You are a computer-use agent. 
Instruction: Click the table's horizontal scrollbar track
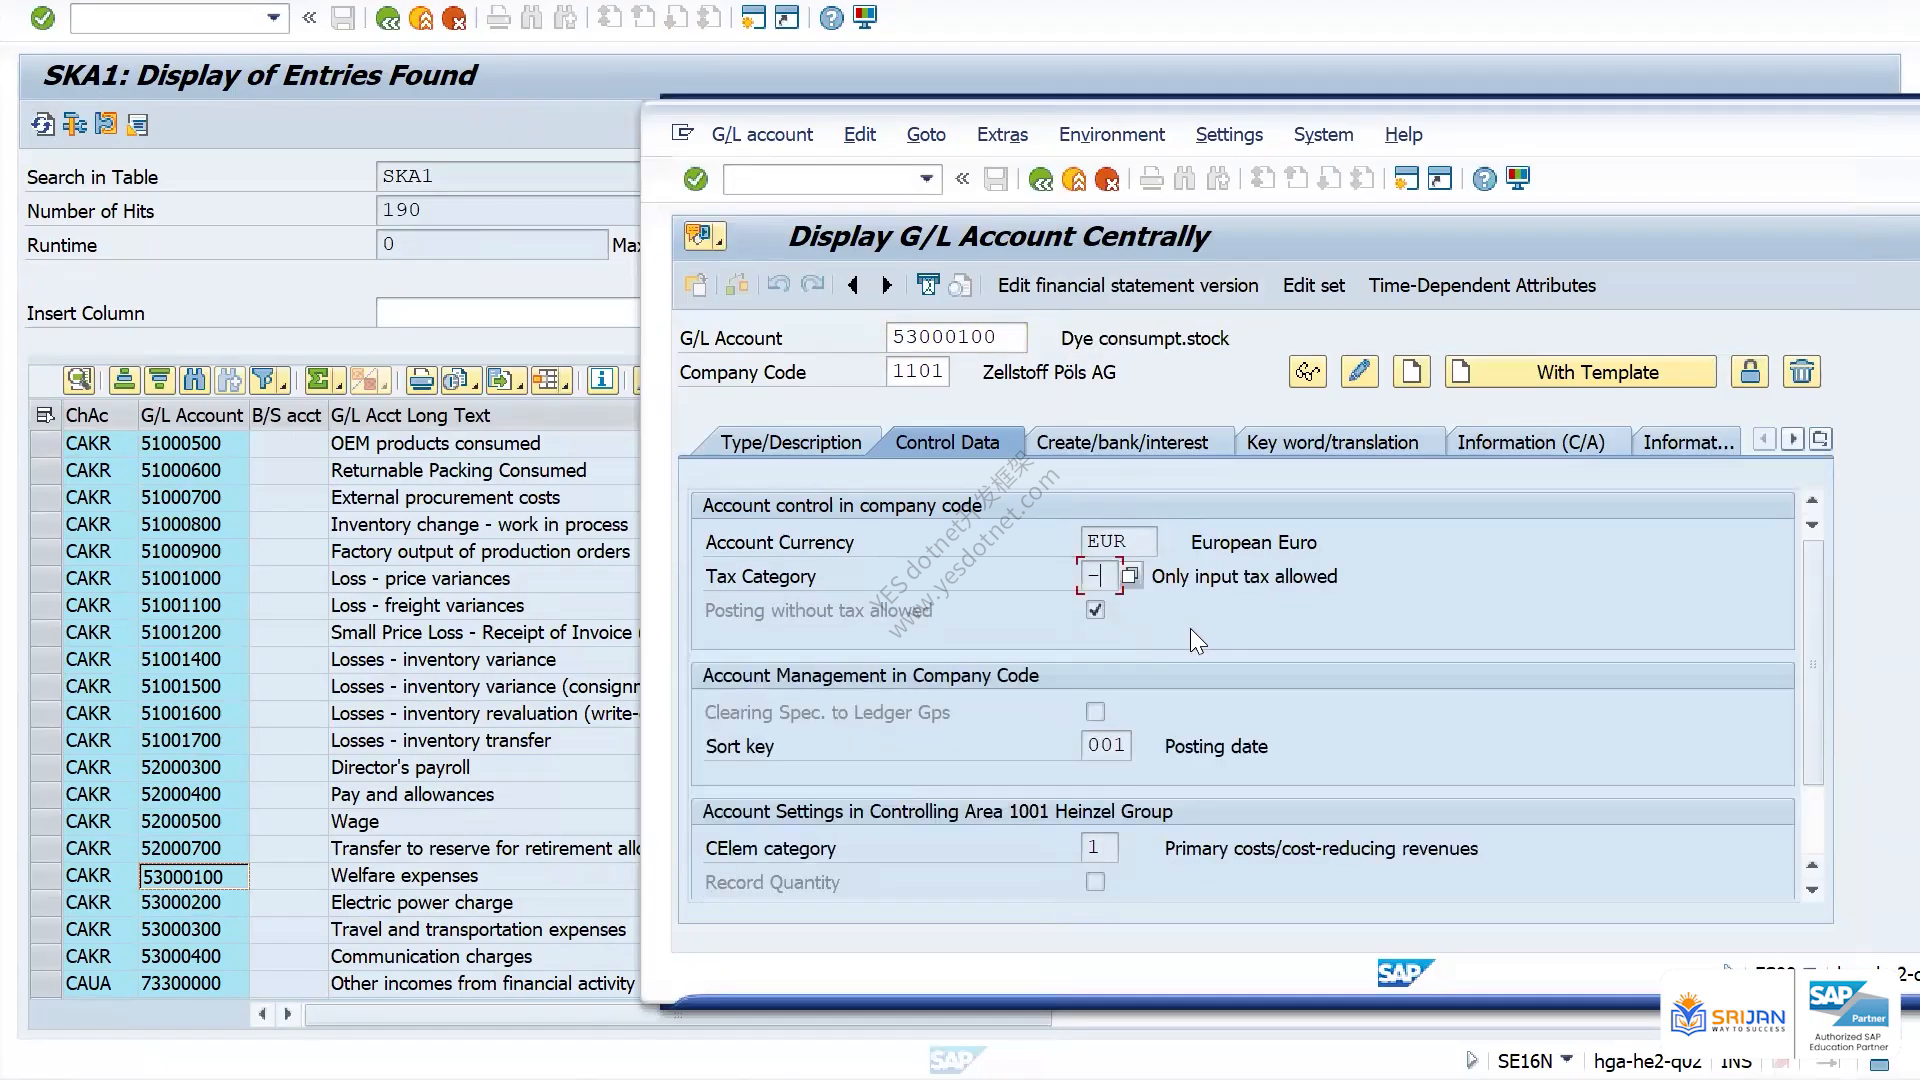[x=470, y=1014]
